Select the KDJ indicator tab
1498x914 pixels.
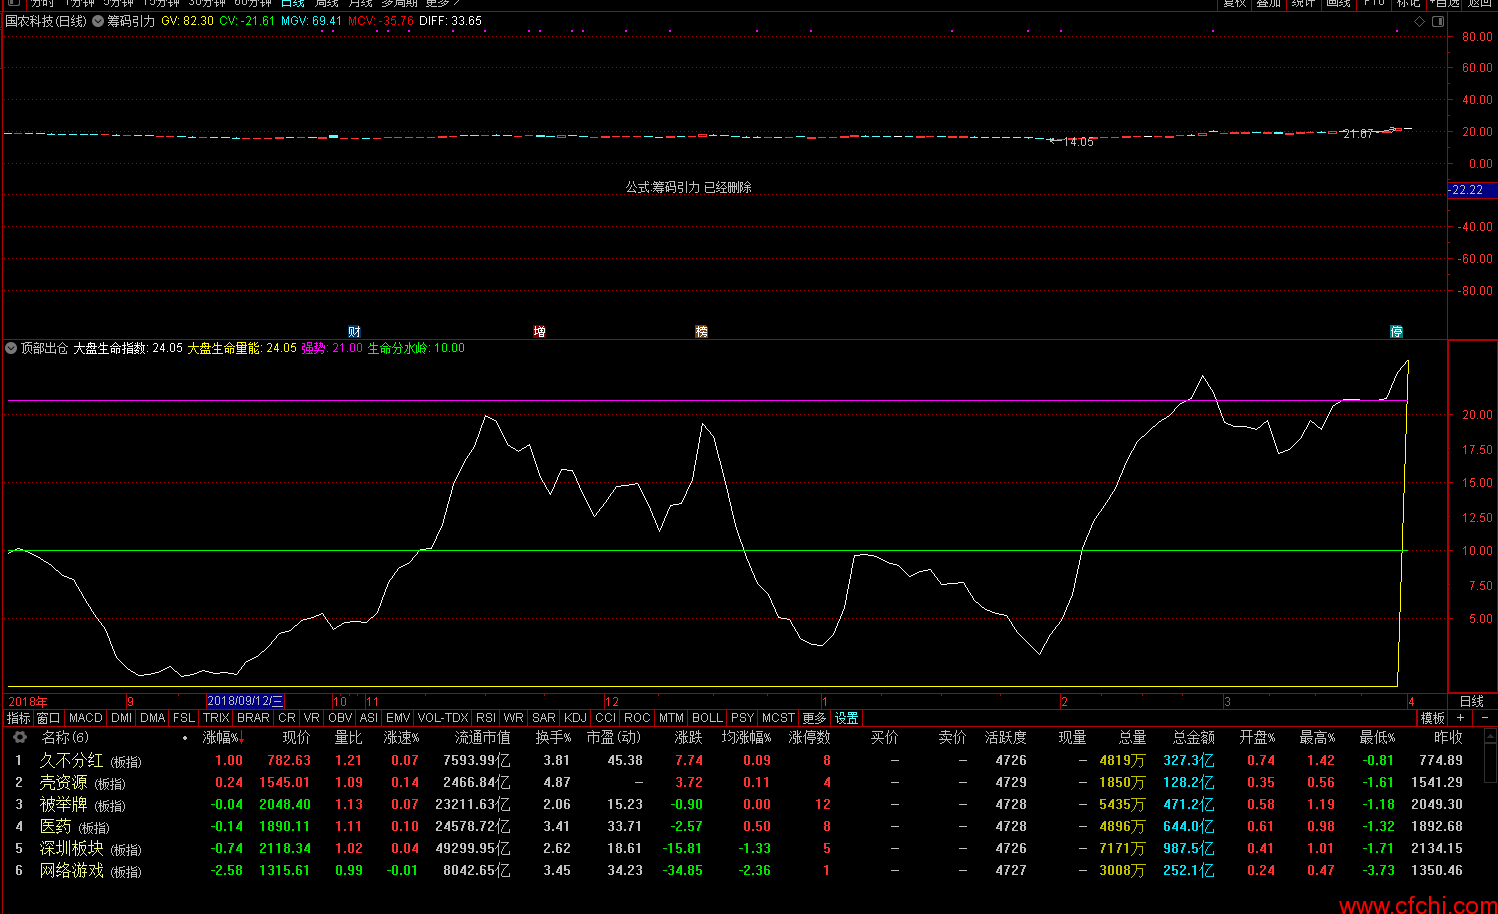(x=575, y=718)
